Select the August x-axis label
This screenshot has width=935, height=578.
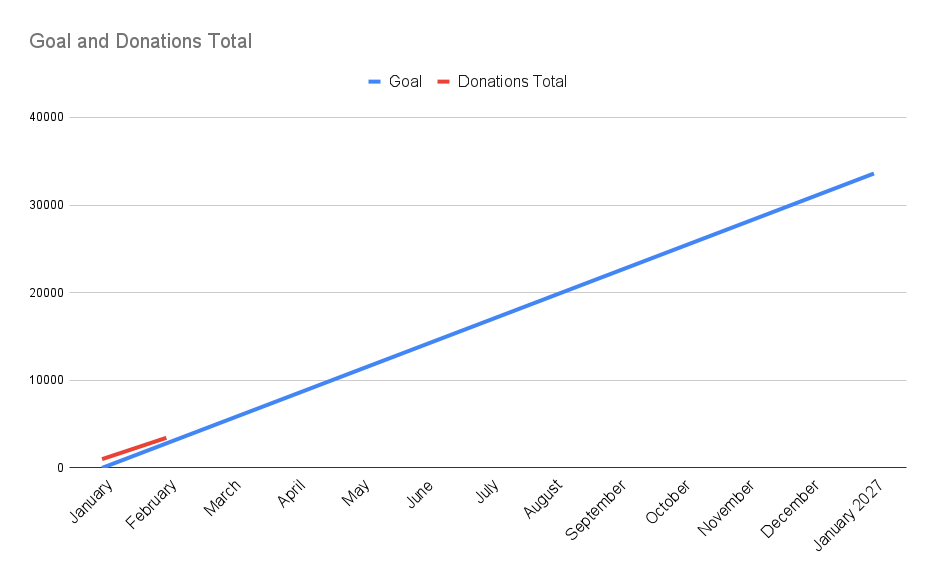coord(542,499)
